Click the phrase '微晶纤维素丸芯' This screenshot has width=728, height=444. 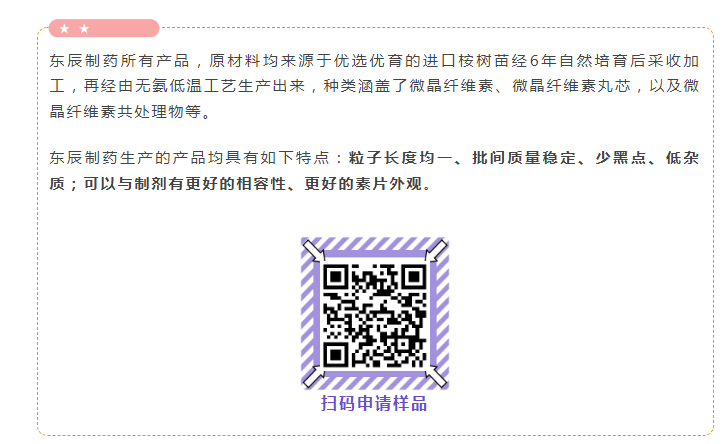point(572,86)
